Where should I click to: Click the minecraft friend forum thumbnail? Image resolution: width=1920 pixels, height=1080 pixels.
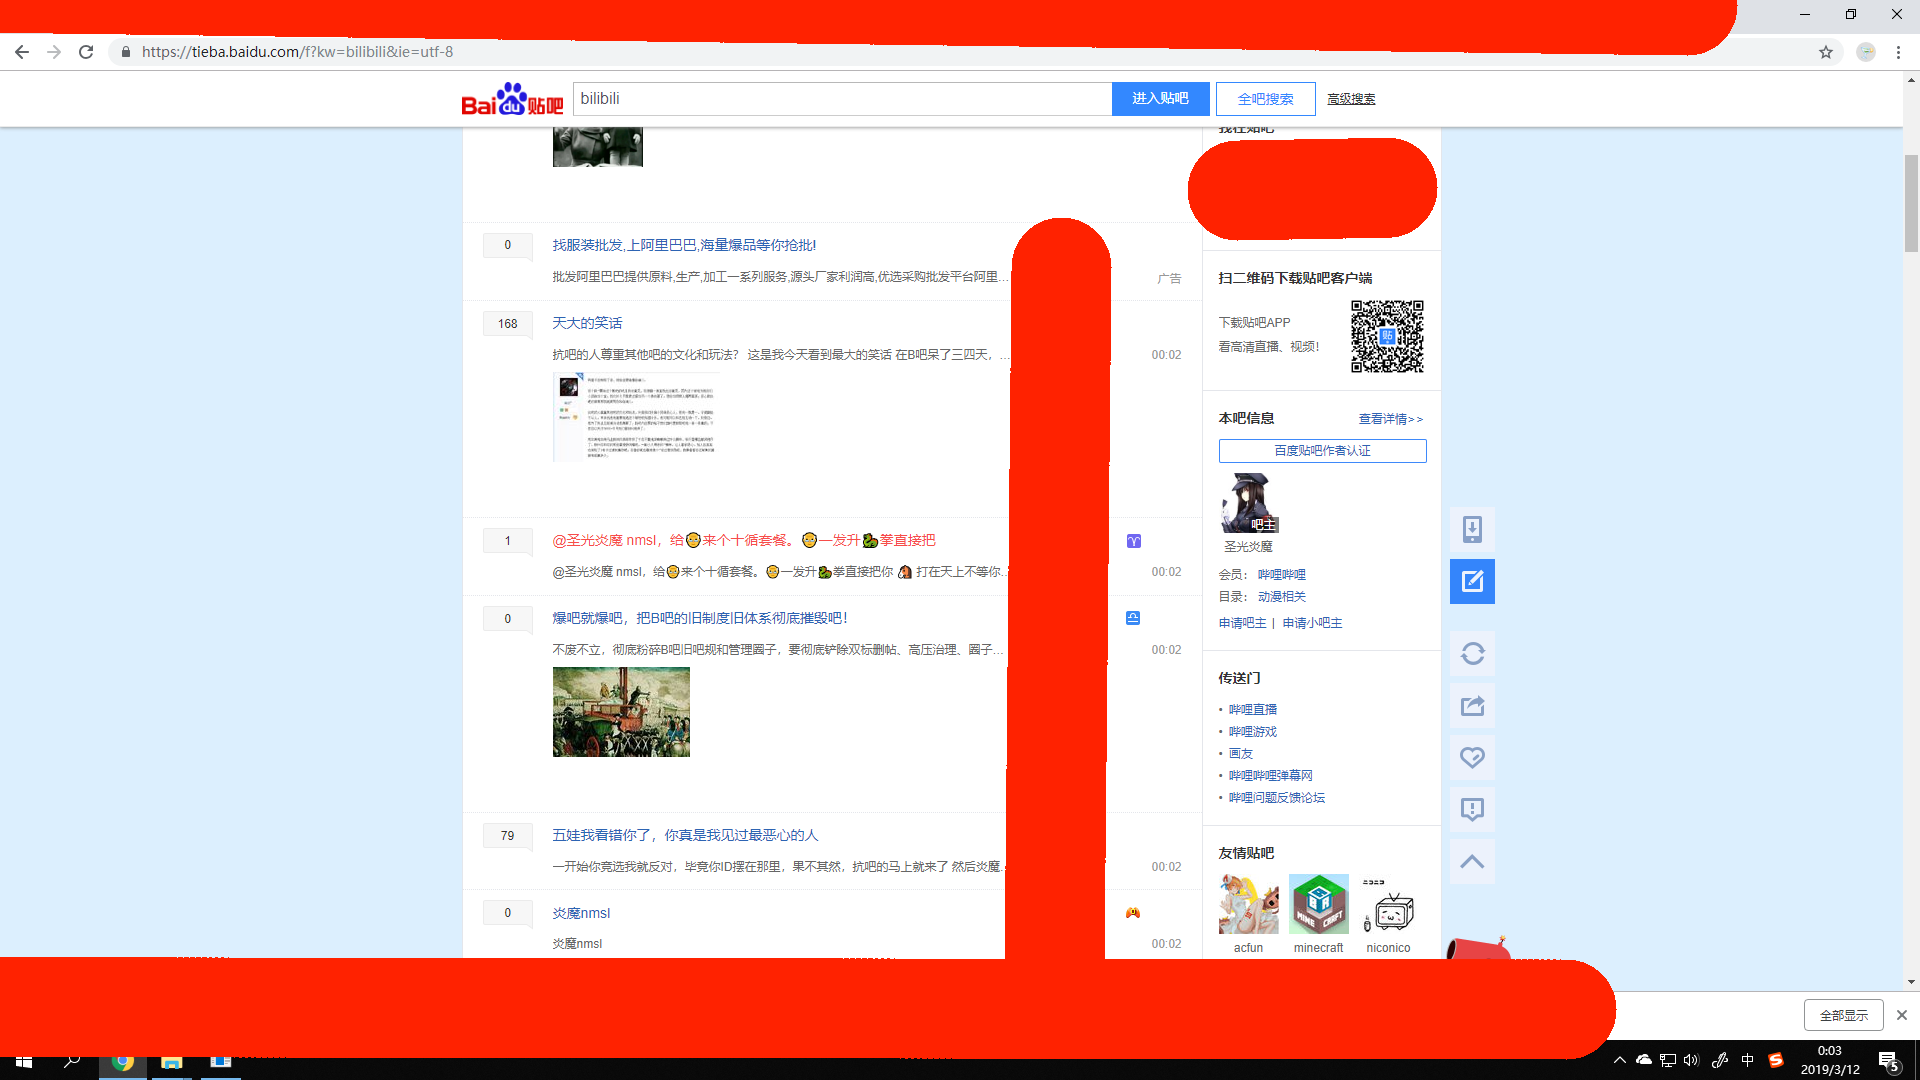point(1318,904)
